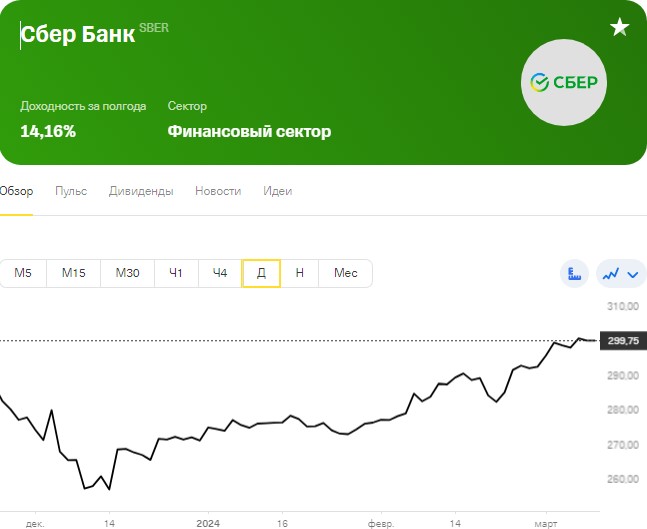This screenshot has width=647, height=529.
Task: Choose the Н weekly interval
Action: click(300, 273)
